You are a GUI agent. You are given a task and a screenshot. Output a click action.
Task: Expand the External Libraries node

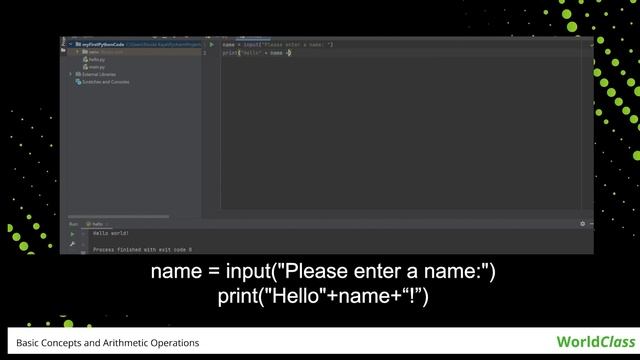(x=70, y=74)
